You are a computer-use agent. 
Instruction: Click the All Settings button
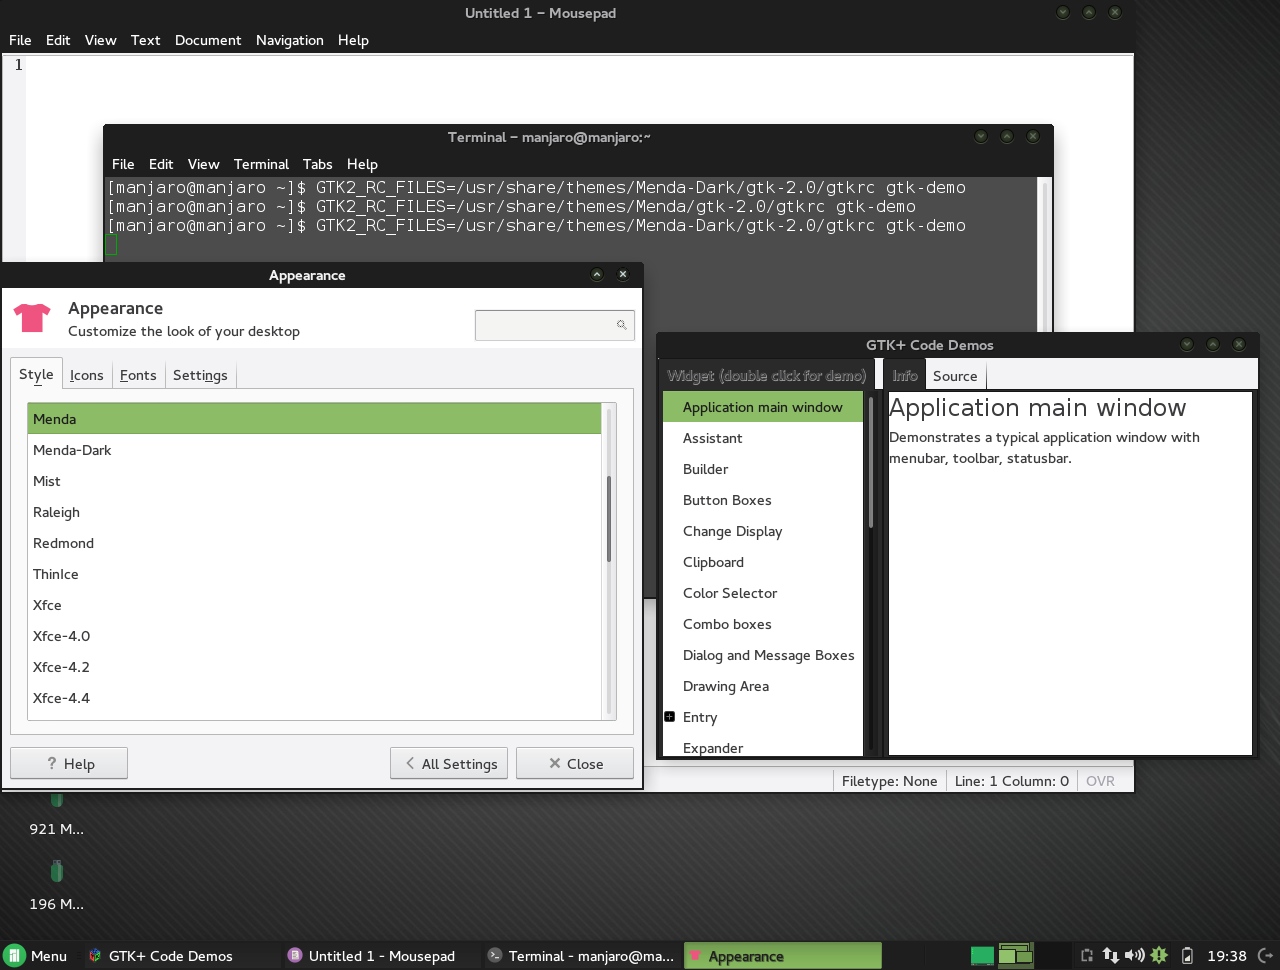pos(449,764)
